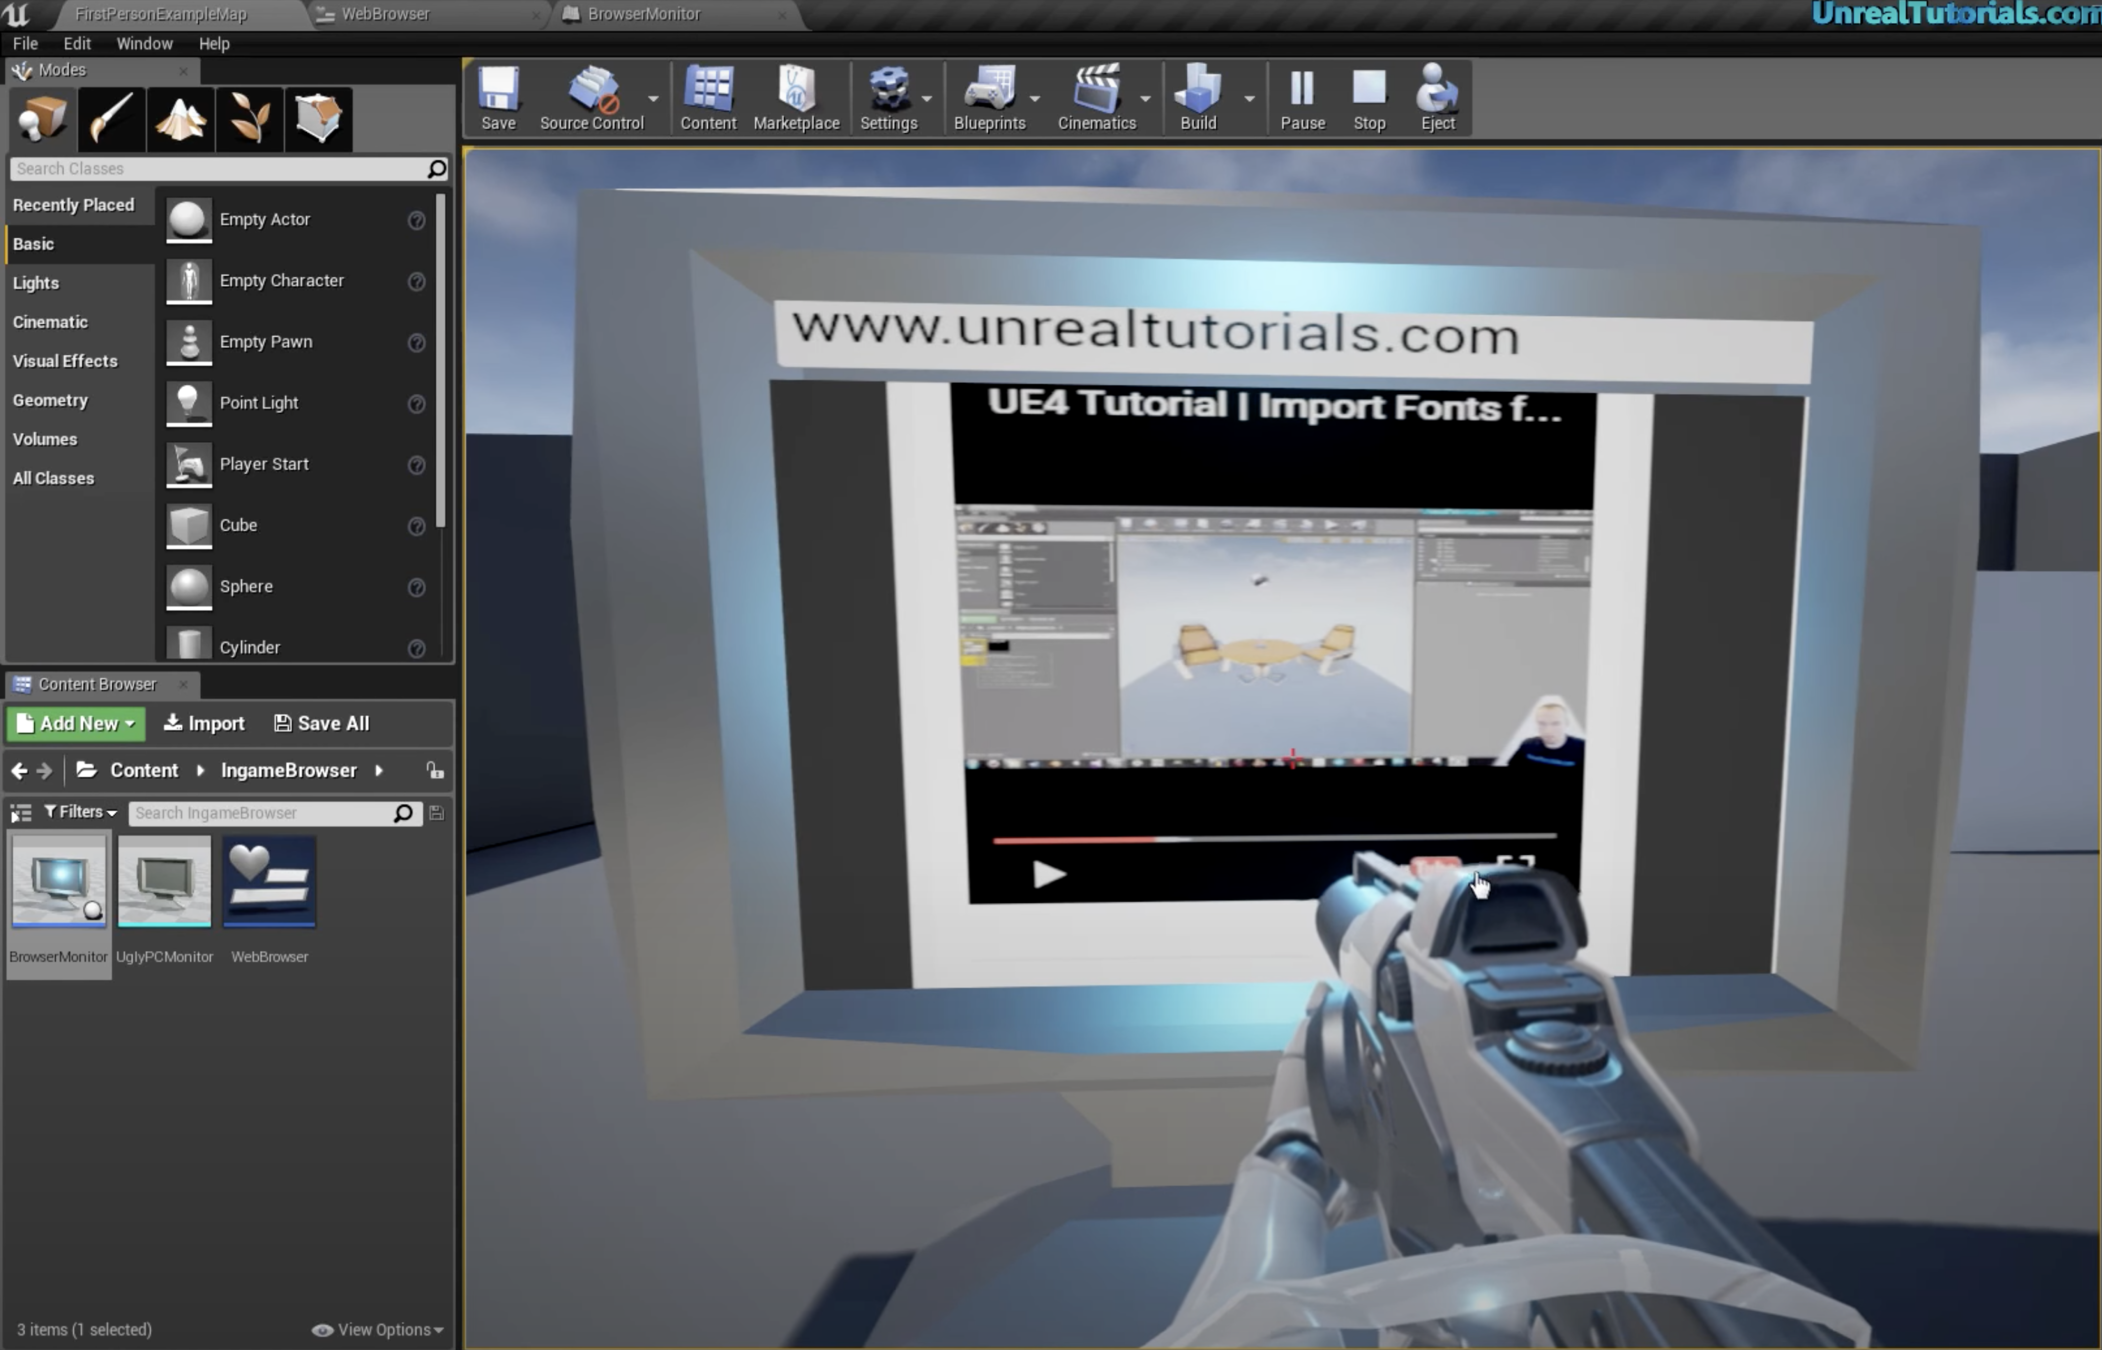Open the View Options eye menu
The width and height of the screenshot is (2102, 1350).
[x=377, y=1329]
